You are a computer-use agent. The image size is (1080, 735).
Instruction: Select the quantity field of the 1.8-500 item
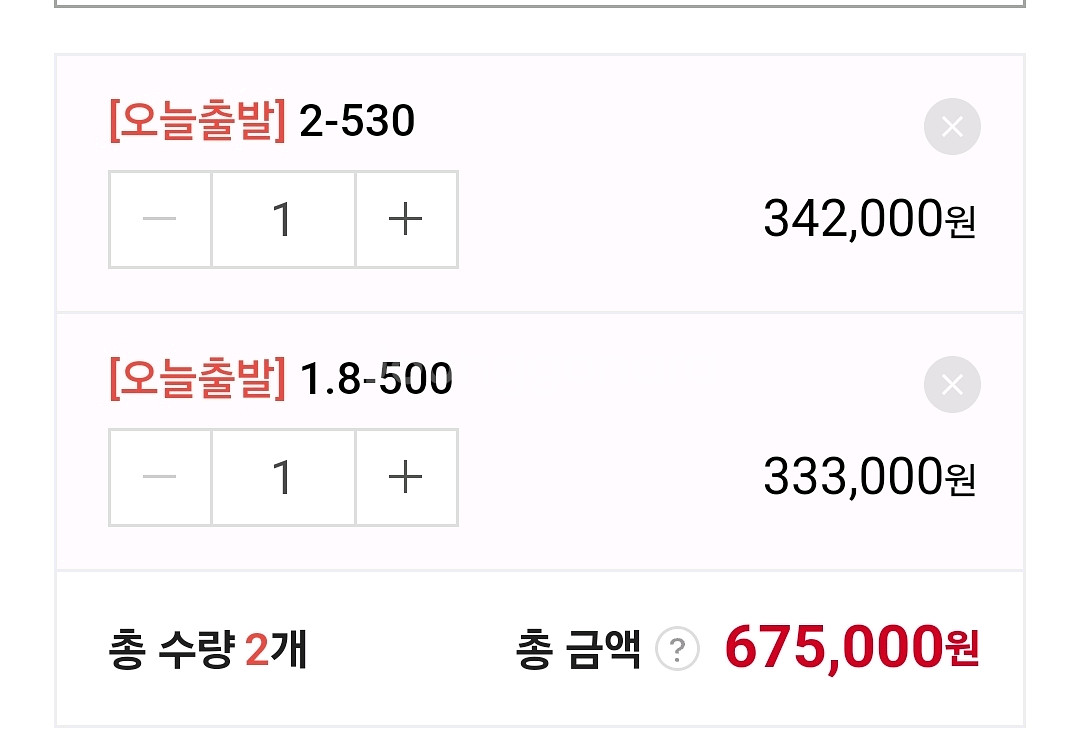[283, 477]
